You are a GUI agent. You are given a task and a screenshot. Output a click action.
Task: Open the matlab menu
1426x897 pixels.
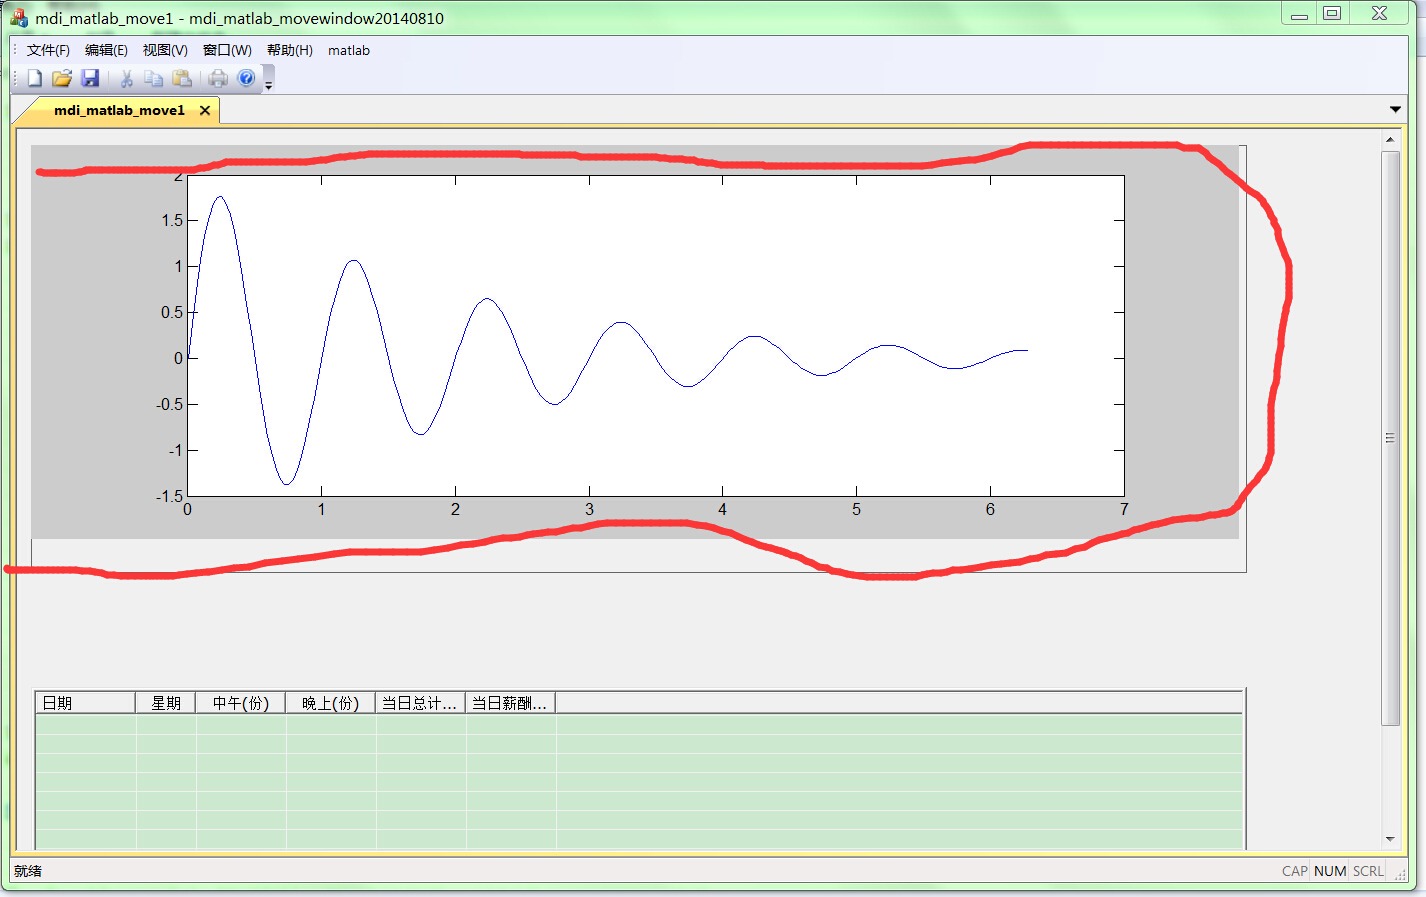coord(348,50)
